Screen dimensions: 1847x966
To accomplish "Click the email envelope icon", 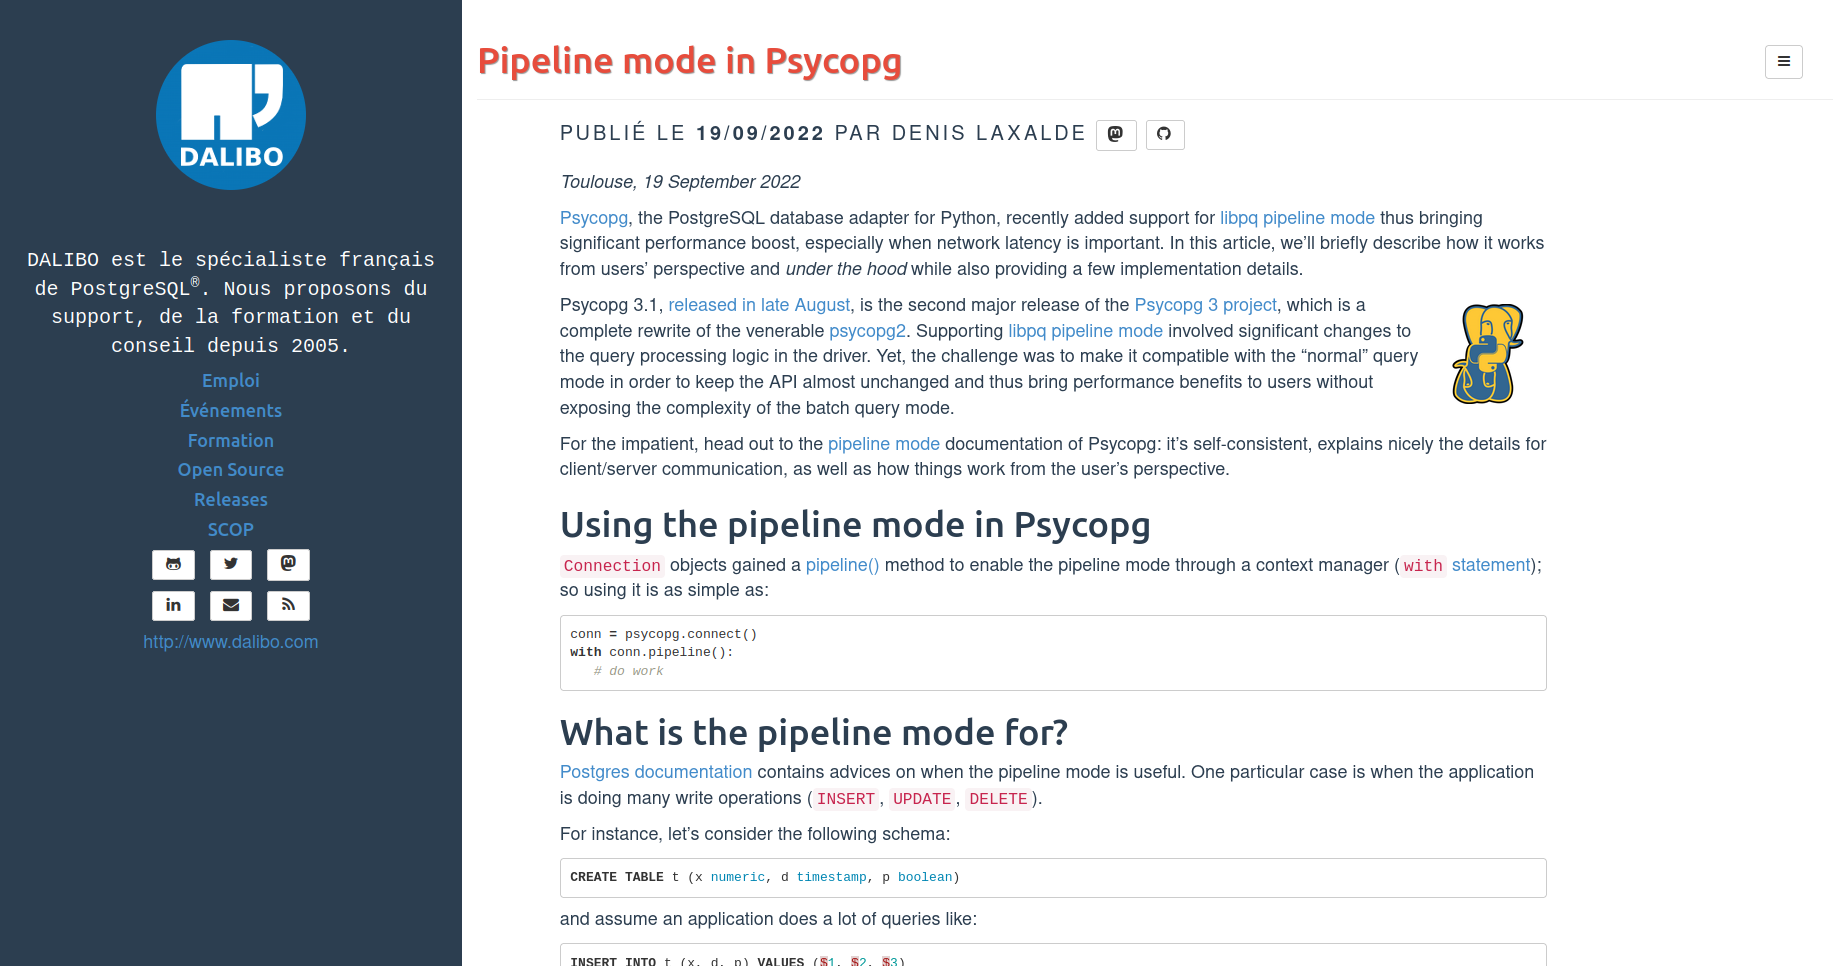I will pyautogui.click(x=231, y=605).
